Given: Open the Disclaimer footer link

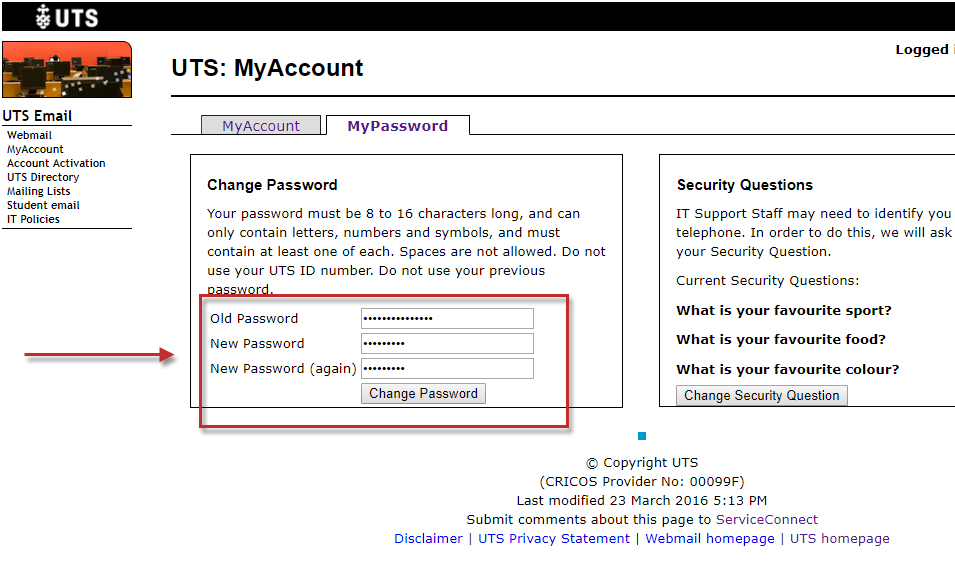Looking at the screenshot, I should pos(428,539).
